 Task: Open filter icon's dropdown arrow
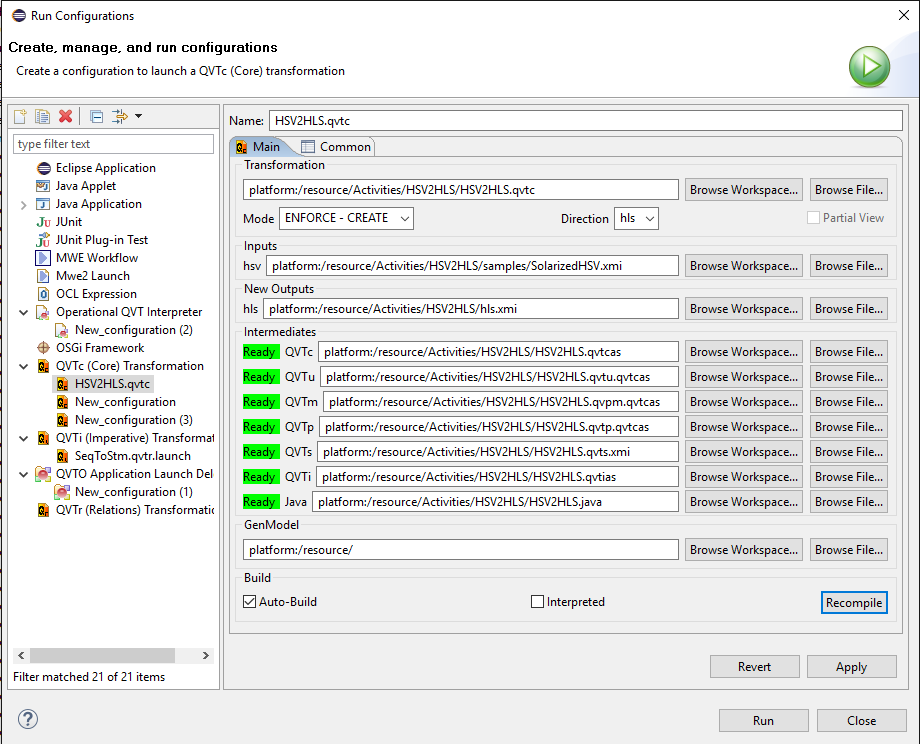point(138,116)
